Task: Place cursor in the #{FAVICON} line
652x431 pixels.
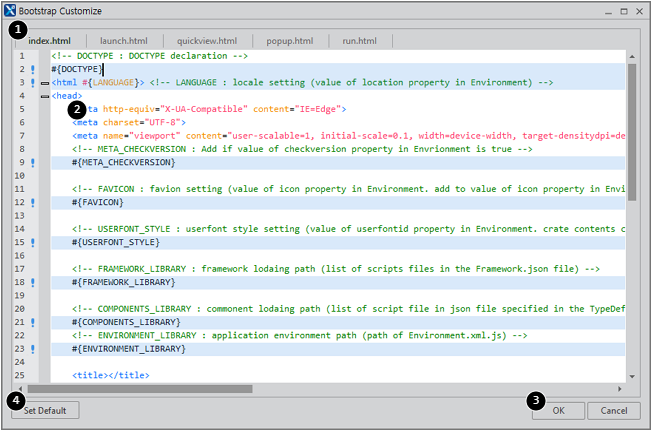Action: 98,202
